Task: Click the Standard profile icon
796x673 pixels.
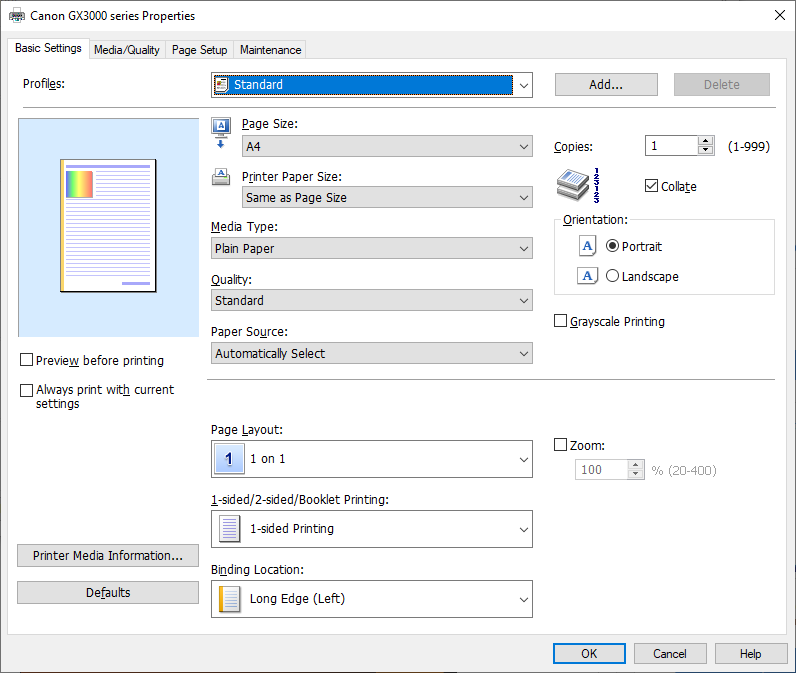Action: click(221, 85)
